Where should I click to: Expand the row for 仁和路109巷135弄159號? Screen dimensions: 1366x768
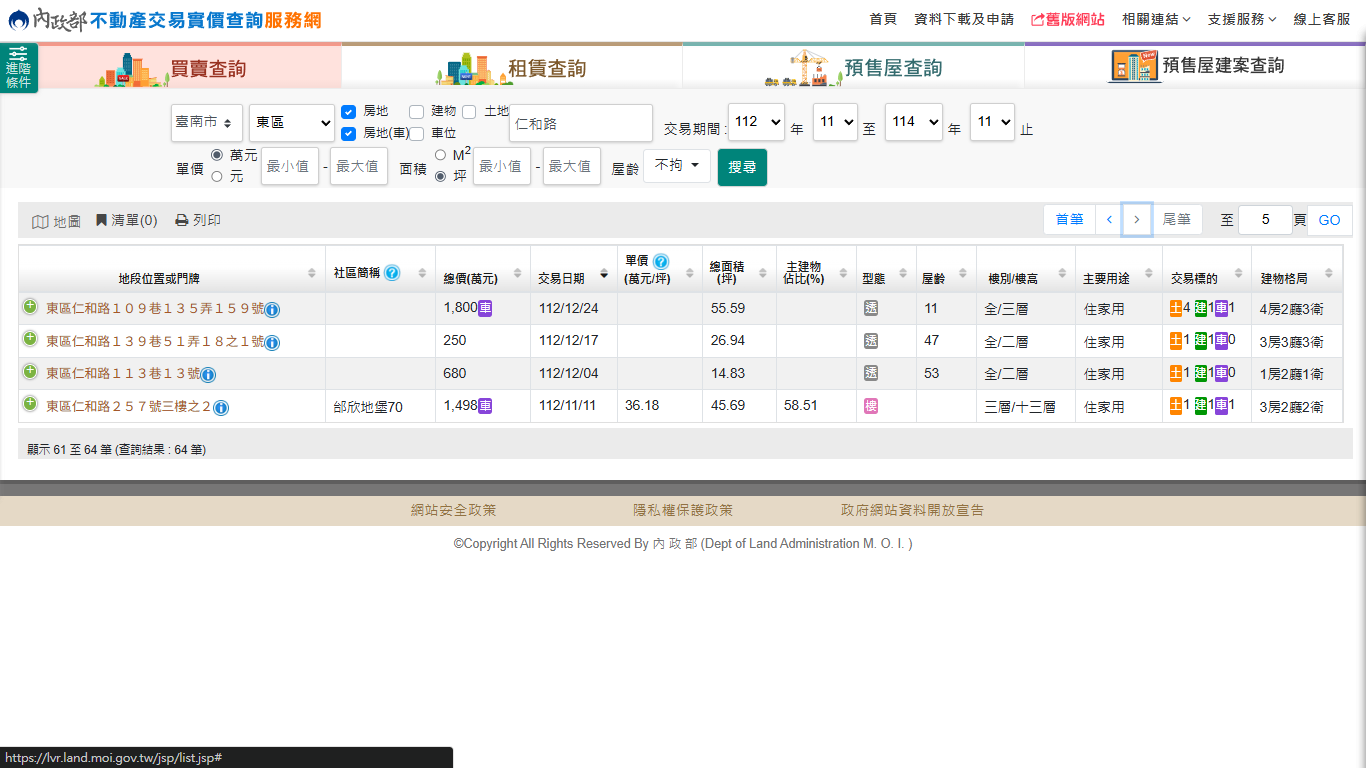coord(30,307)
